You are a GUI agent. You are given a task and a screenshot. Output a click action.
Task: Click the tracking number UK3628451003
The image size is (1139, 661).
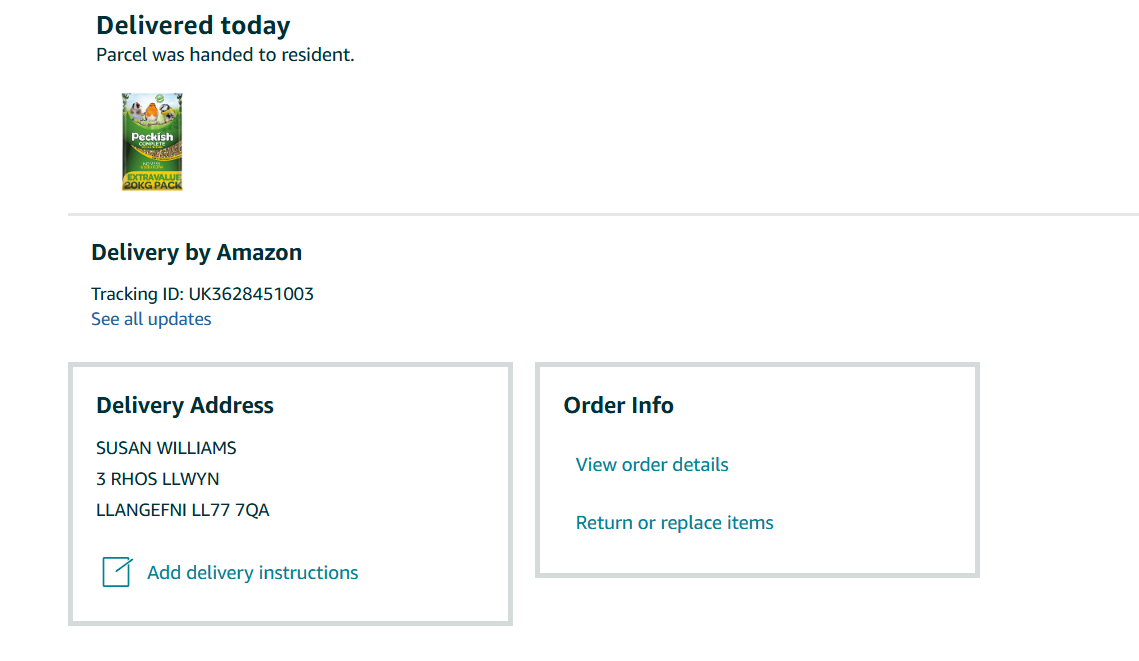pos(251,294)
